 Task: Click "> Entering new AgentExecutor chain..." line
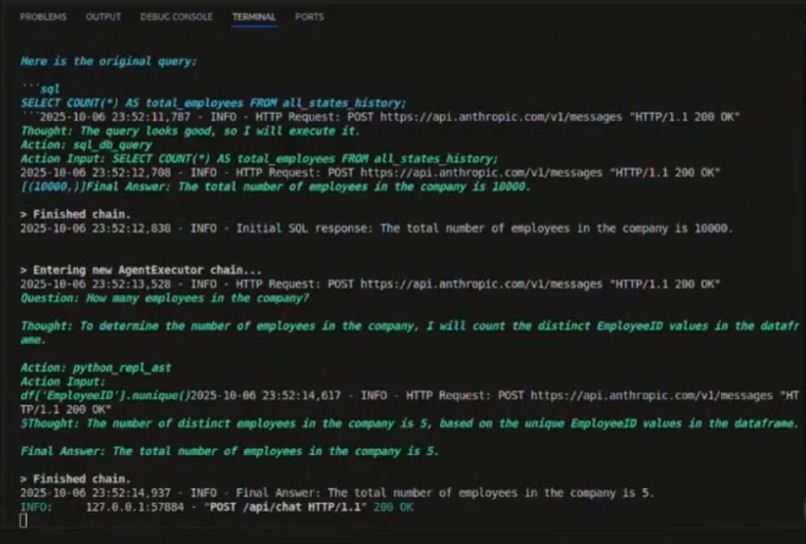(141, 270)
